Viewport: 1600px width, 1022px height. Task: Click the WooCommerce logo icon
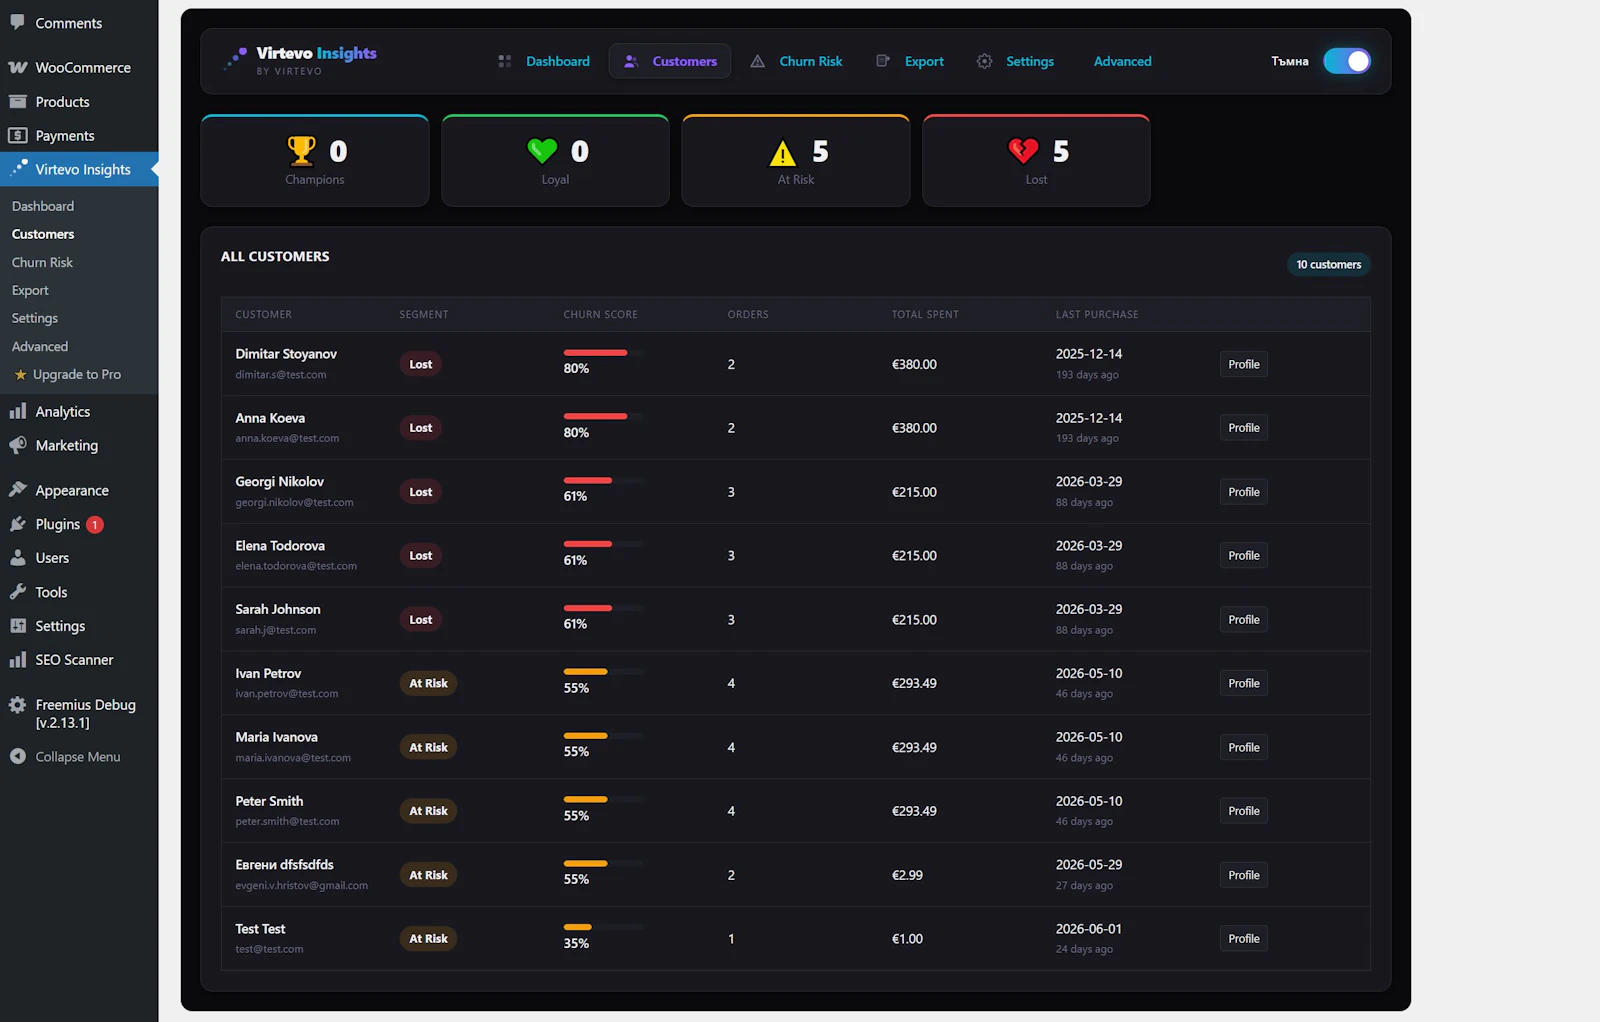click(x=17, y=68)
